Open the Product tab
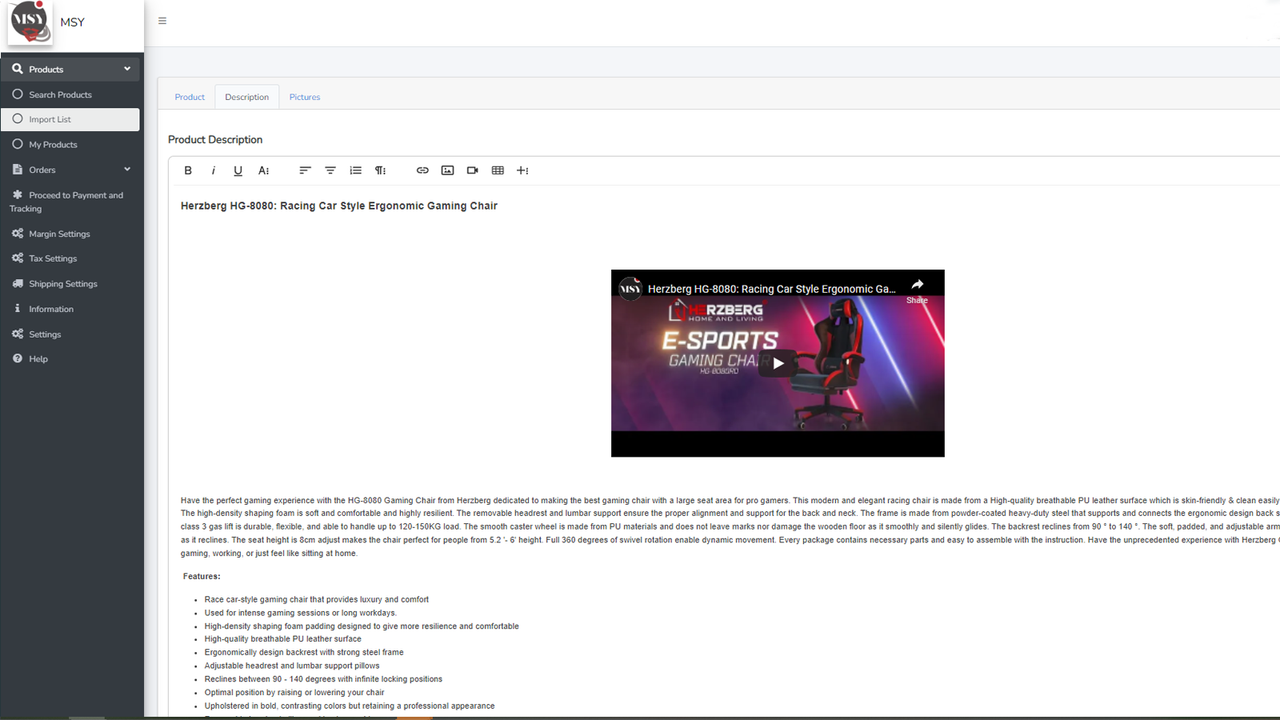Viewport: 1280px width, 720px height. click(x=189, y=96)
